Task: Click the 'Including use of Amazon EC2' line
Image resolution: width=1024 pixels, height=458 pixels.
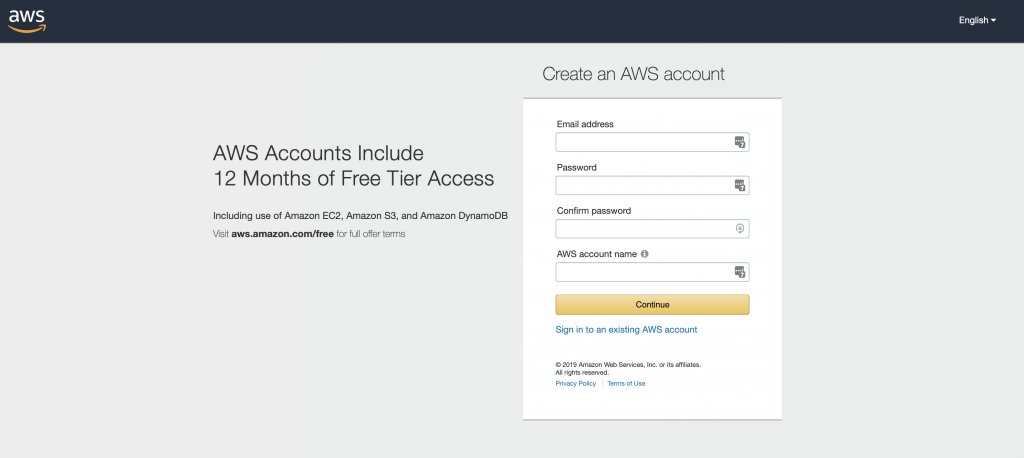Action: click(360, 216)
